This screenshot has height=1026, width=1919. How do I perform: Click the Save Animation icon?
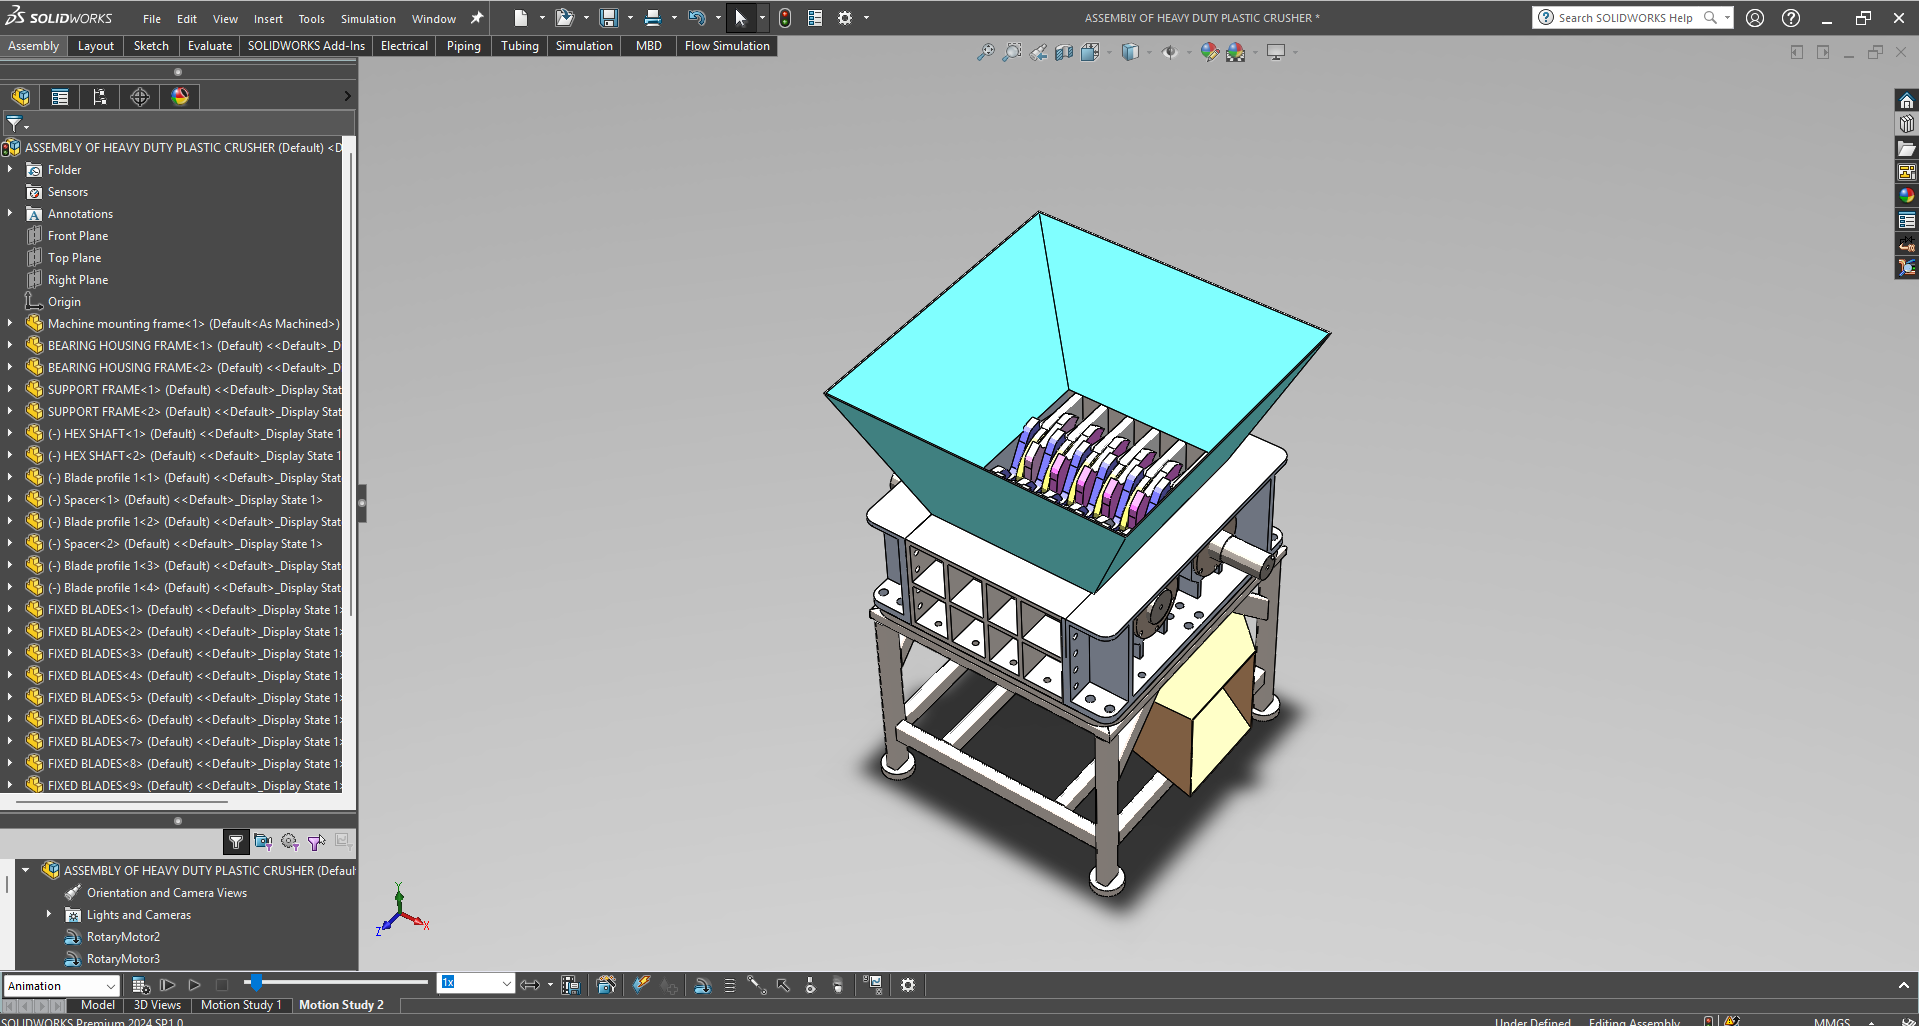pyautogui.click(x=570, y=985)
